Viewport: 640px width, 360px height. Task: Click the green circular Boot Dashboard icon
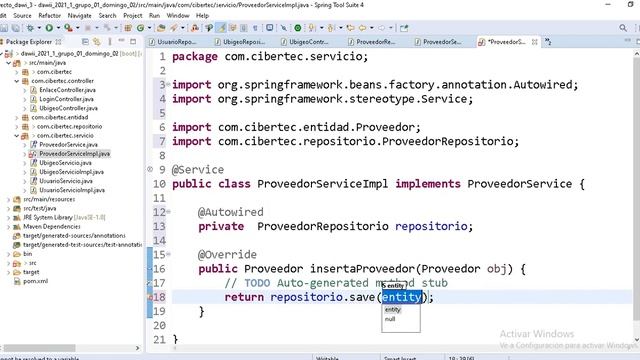pyautogui.click(x=298, y=28)
